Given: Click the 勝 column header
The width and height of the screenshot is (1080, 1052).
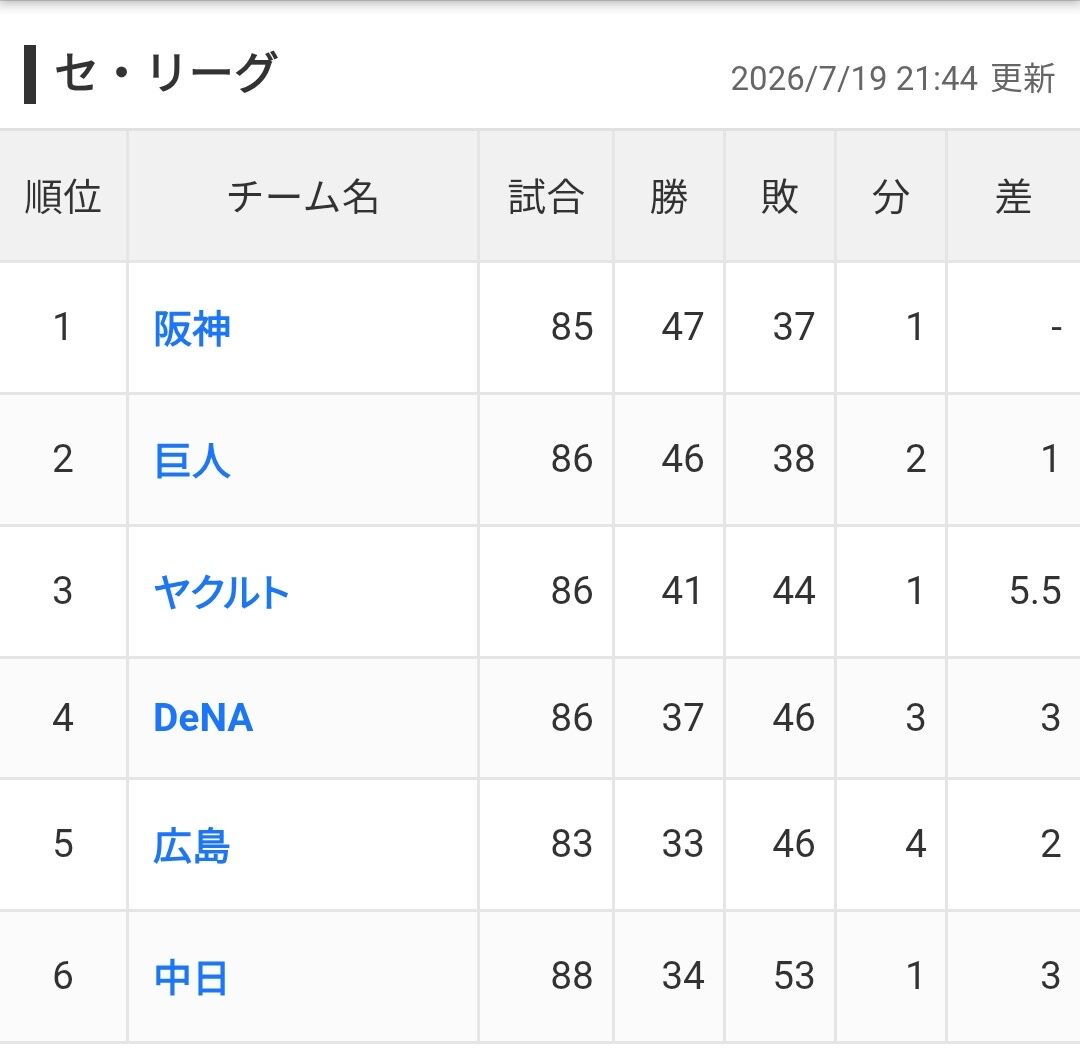Looking at the screenshot, I should (669, 196).
